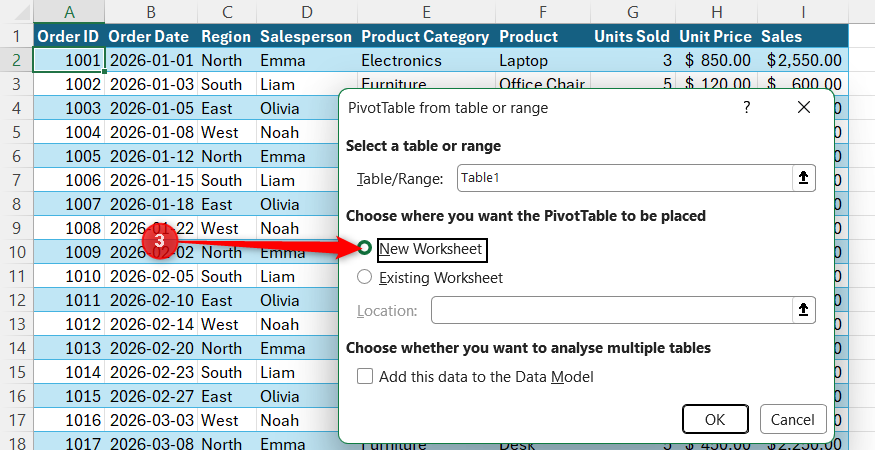Select column D header
This screenshot has height=450, width=875.
point(306,12)
